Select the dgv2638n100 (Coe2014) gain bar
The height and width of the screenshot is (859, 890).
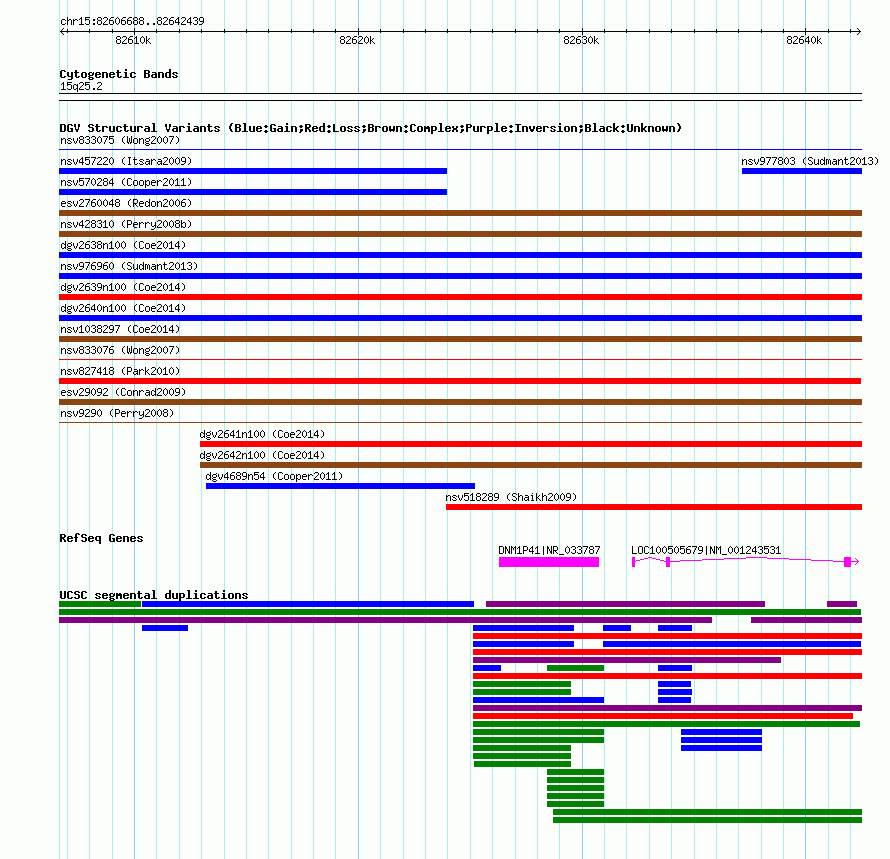(460, 255)
